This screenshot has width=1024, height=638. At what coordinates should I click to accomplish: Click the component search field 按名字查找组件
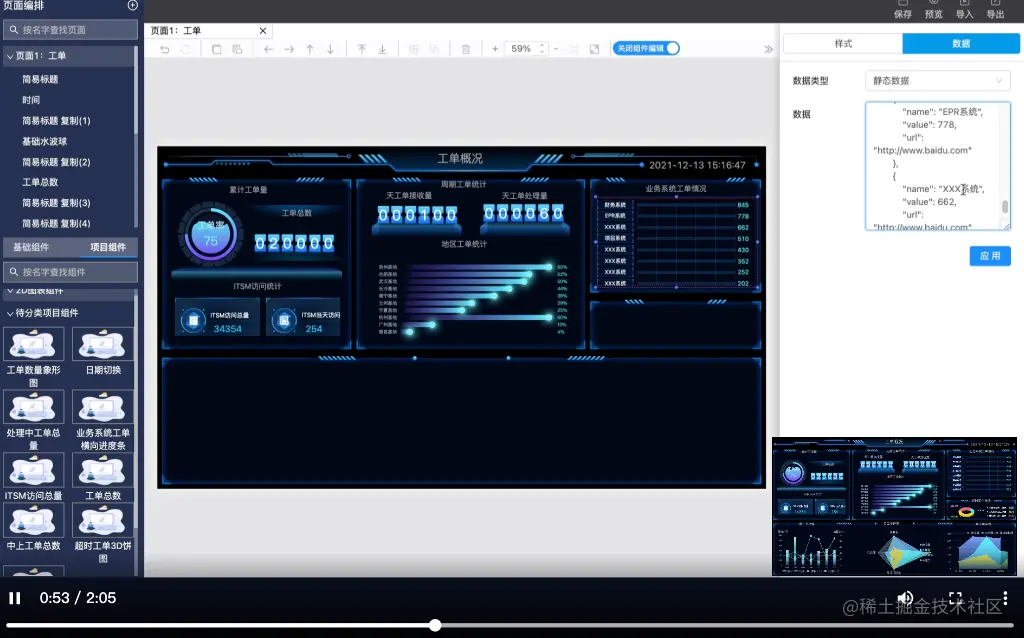pos(71,272)
